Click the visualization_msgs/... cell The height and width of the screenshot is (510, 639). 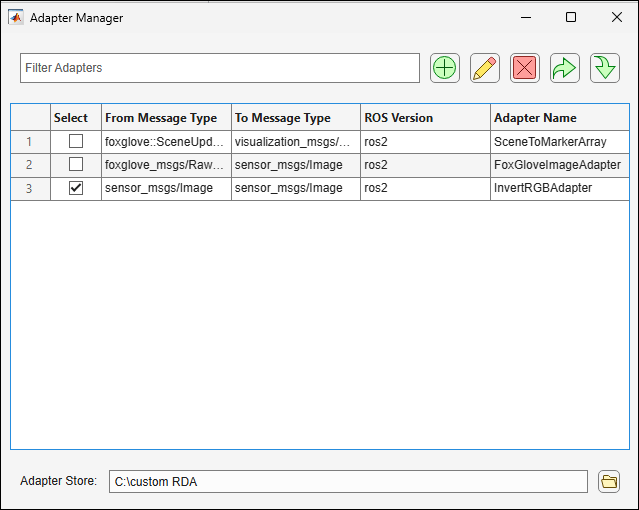point(296,141)
